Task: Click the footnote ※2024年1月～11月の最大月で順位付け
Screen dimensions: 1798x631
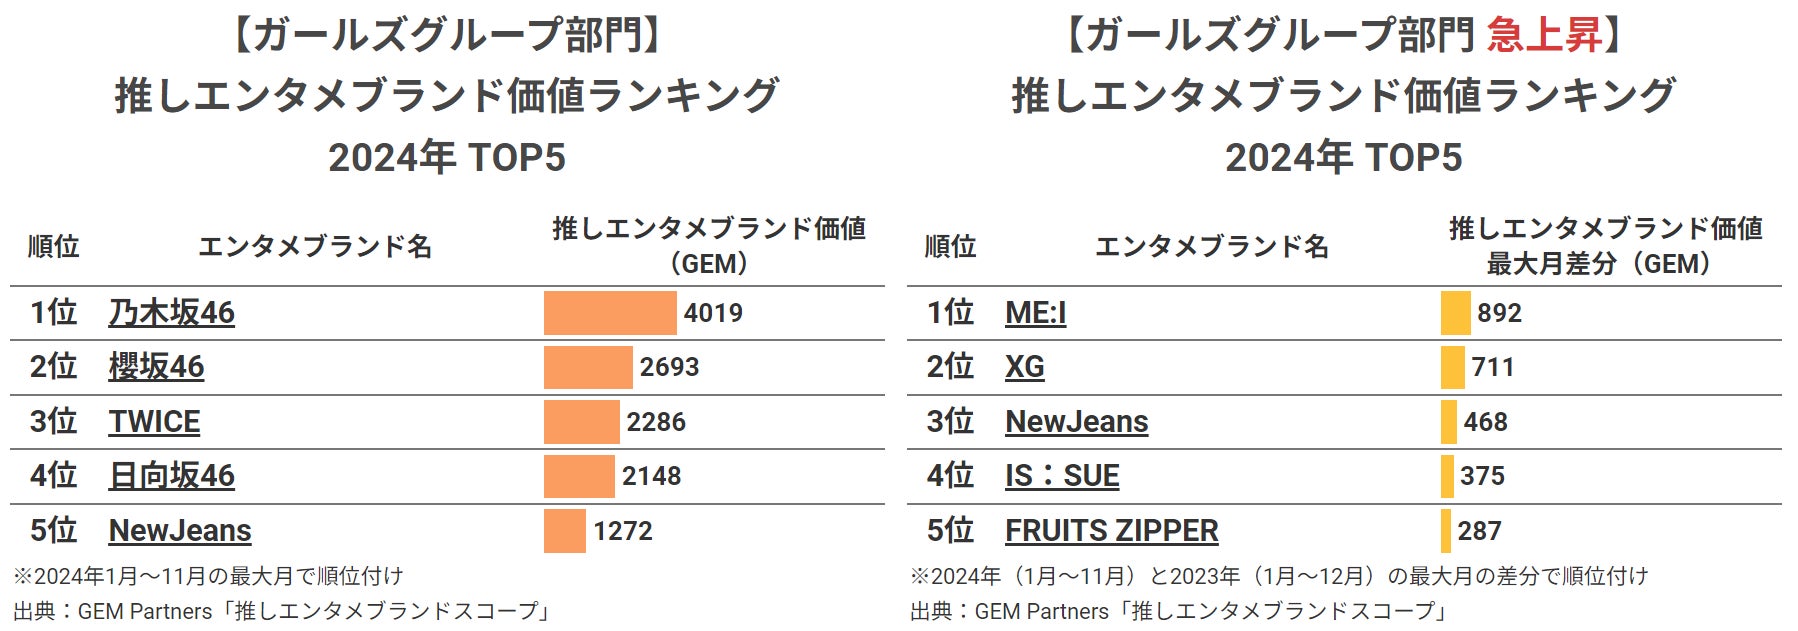Action: [x=208, y=577]
